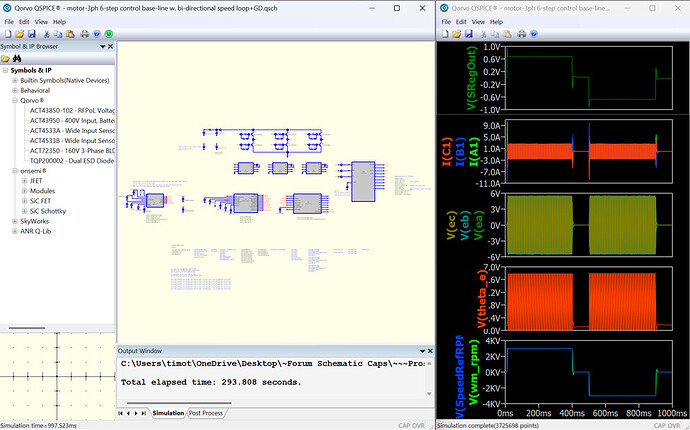690x430 pixels.
Task: Close the Output Window panel
Action: tap(430, 351)
